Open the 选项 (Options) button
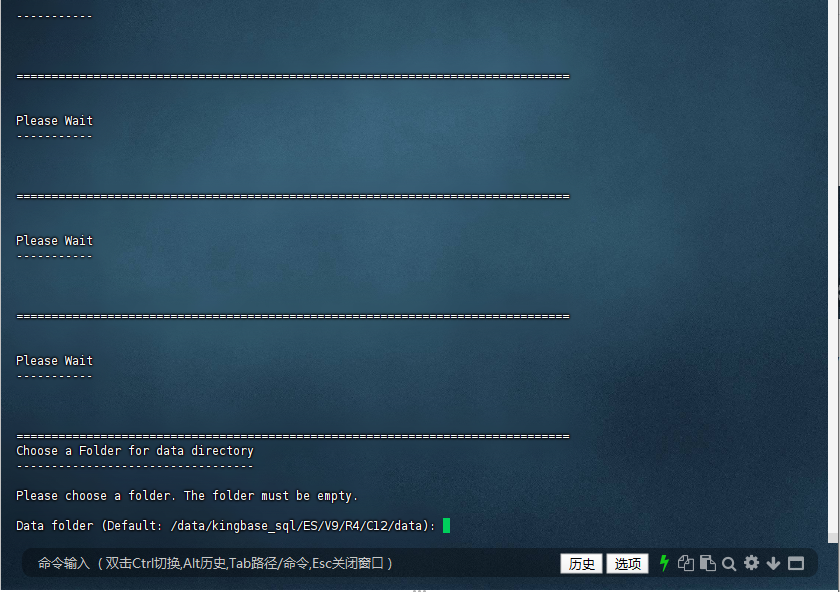The width and height of the screenshot is (840, 592). click(x=627, y=564)
